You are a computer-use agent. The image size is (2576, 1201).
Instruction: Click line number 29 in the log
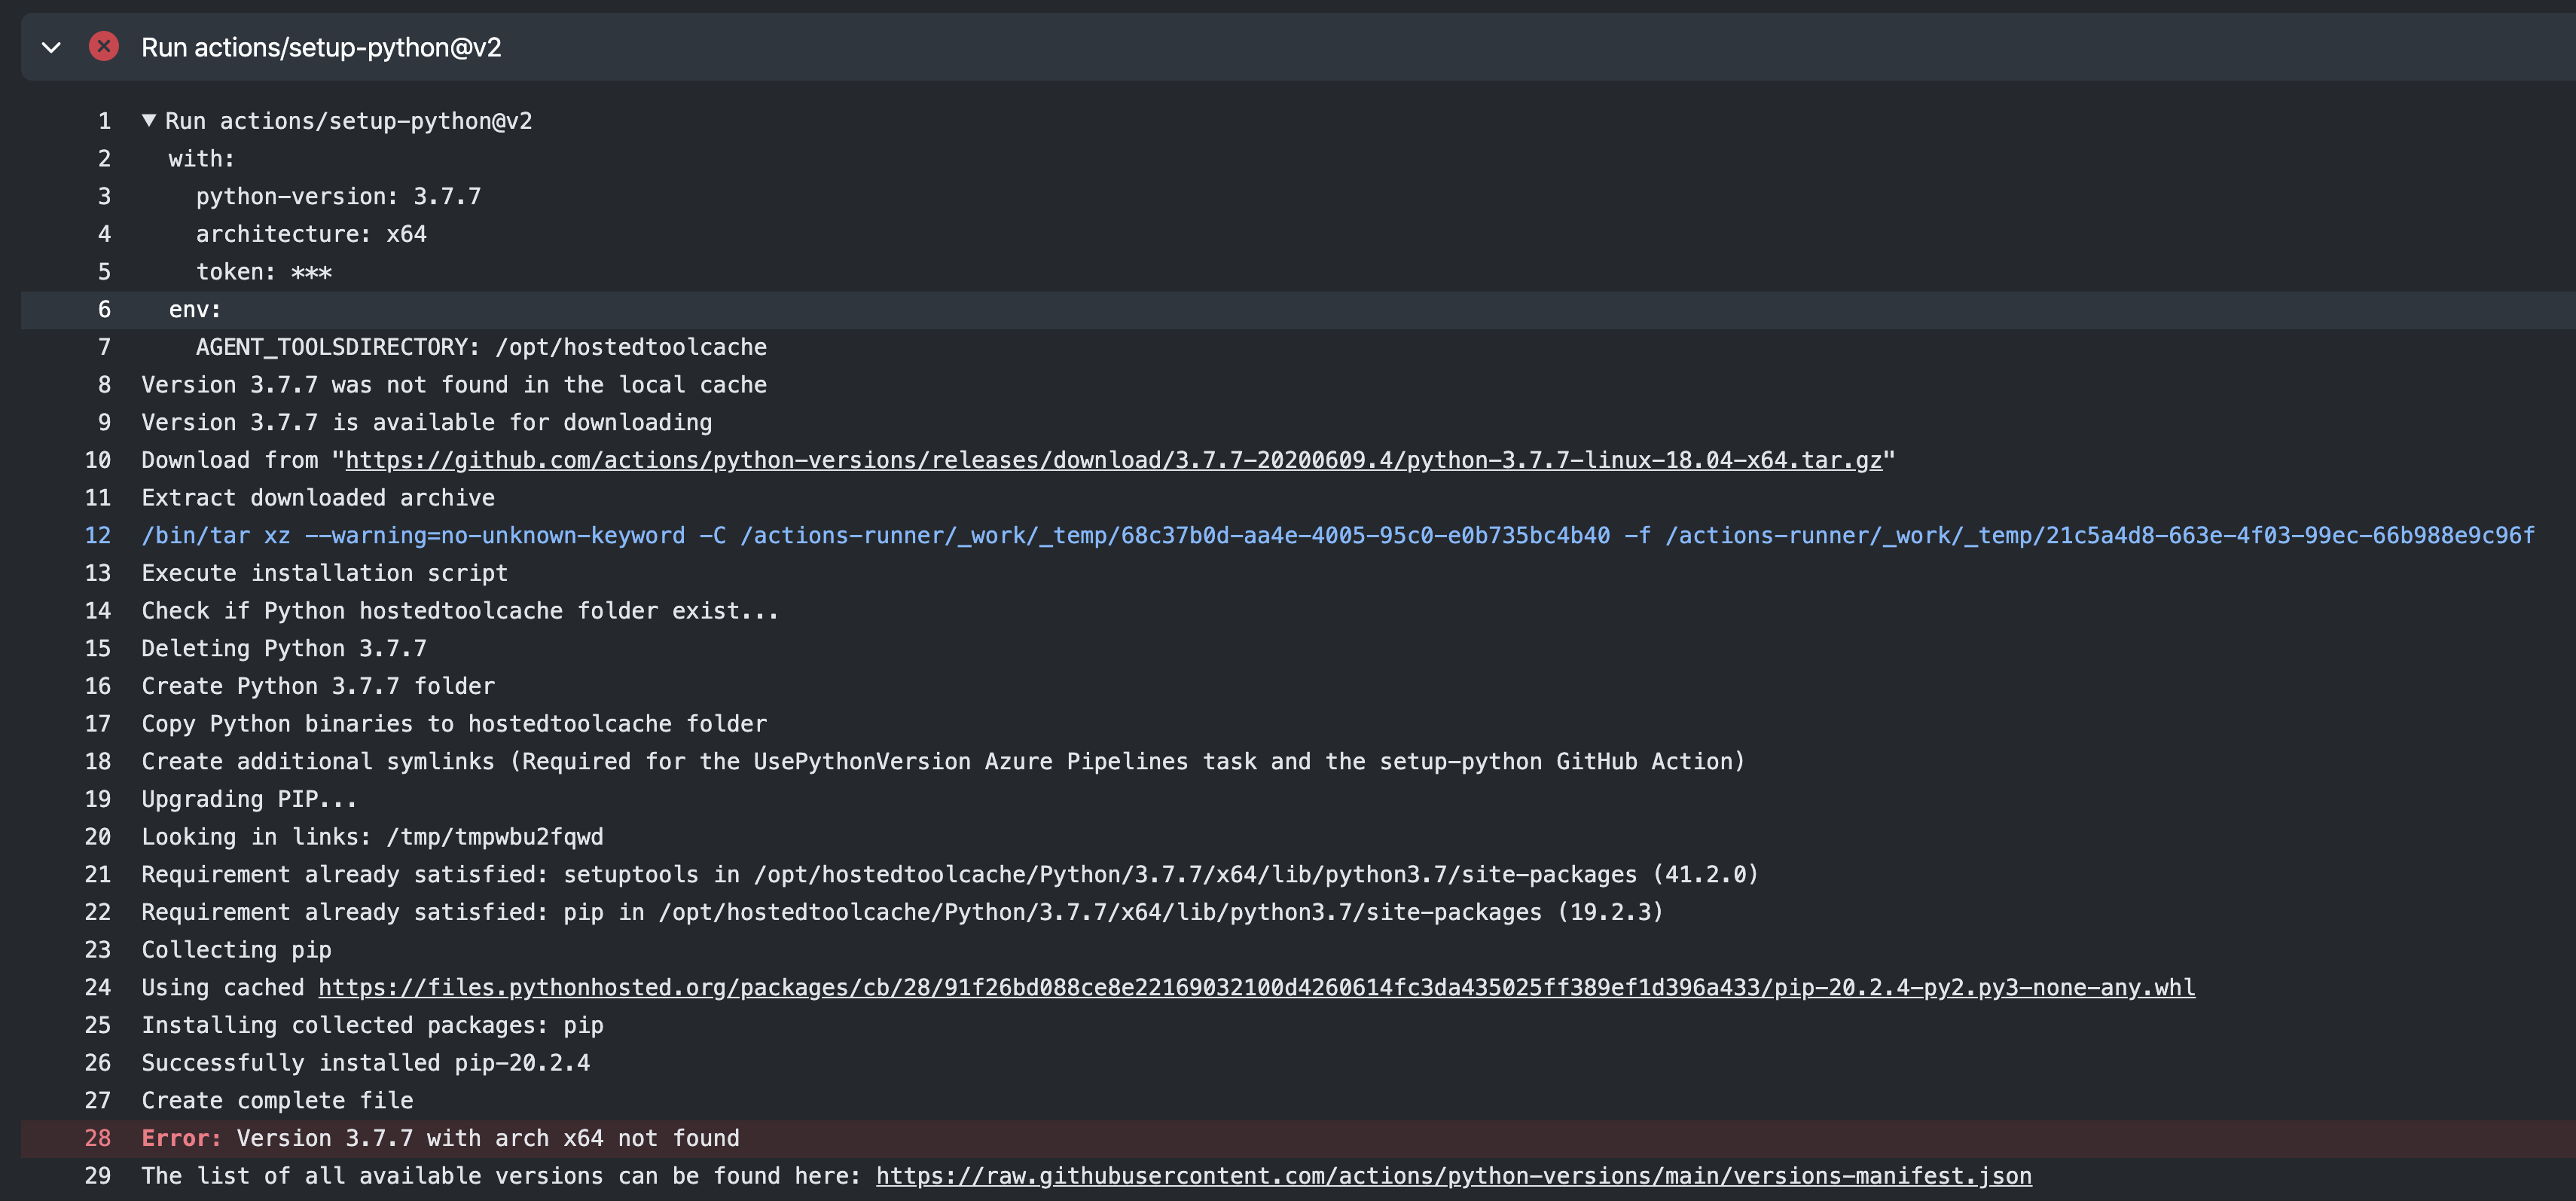pyautogui.click(x=98, y=1176)
